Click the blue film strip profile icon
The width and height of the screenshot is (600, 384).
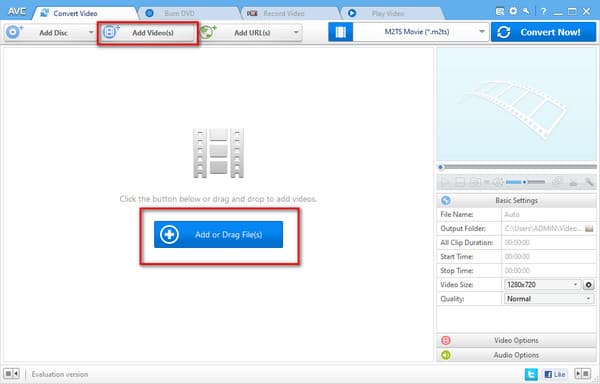click(341, 32)
